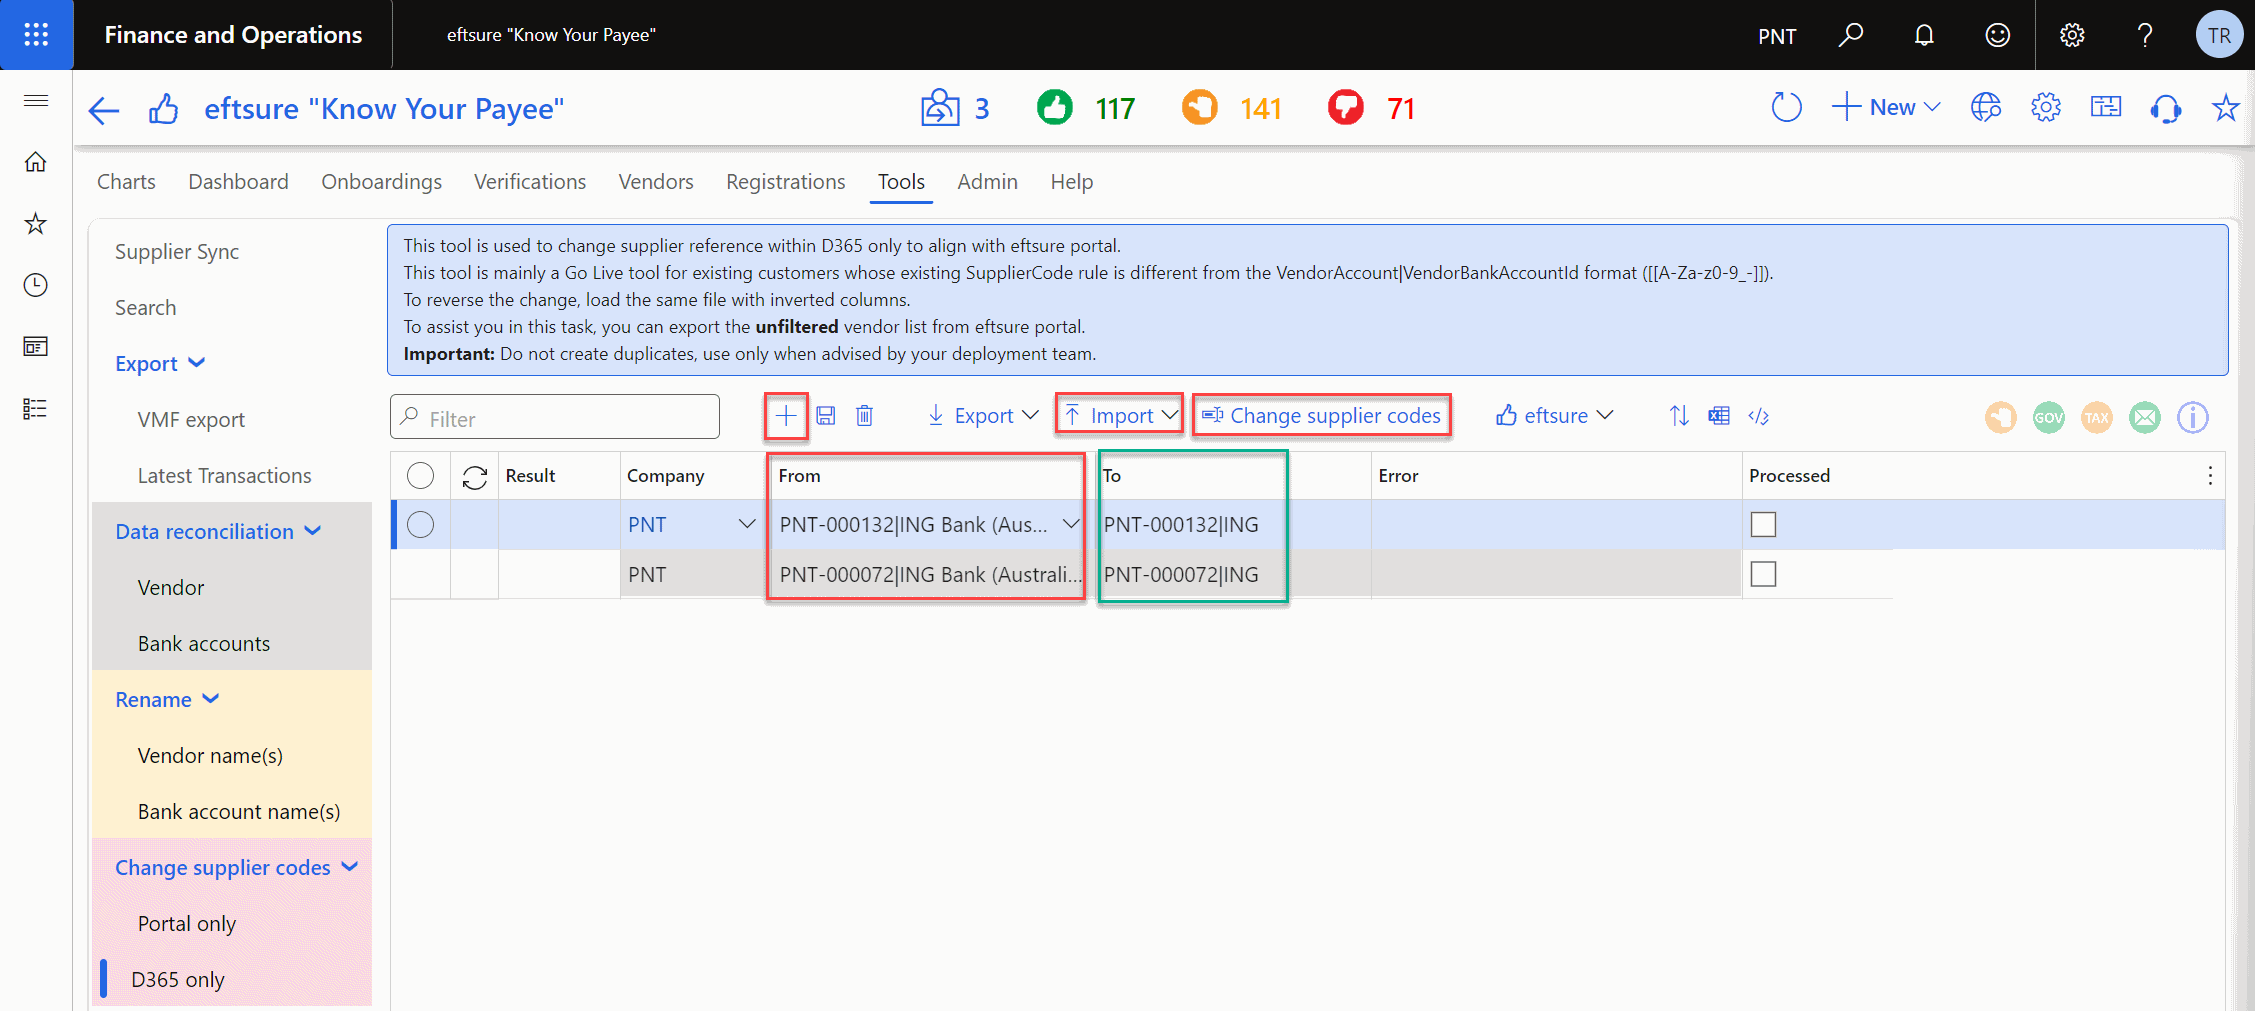Click the sort arrows toolbar icon
This screenshot has width=2255, height=1011.
(x=1679, y=416)
